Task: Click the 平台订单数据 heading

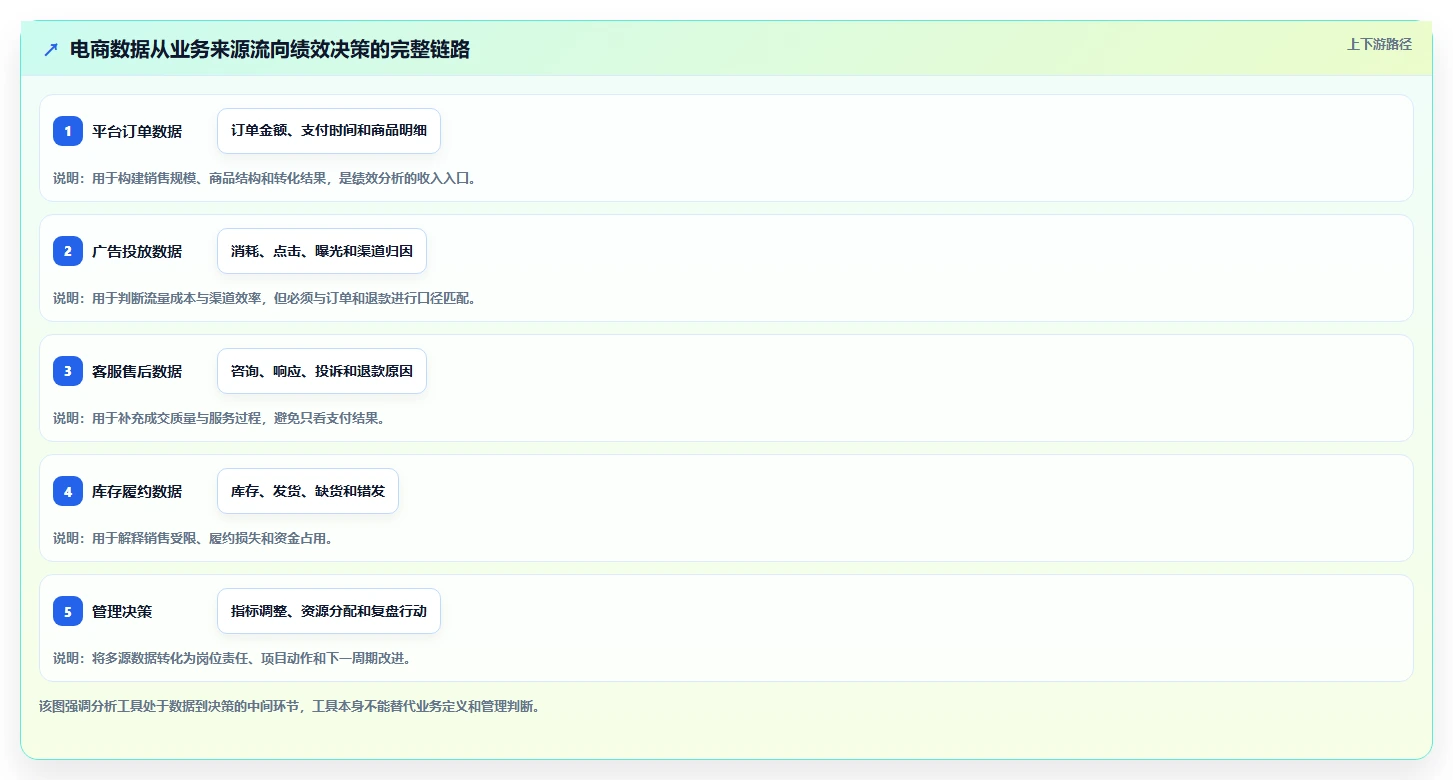Action: point(137,131)
